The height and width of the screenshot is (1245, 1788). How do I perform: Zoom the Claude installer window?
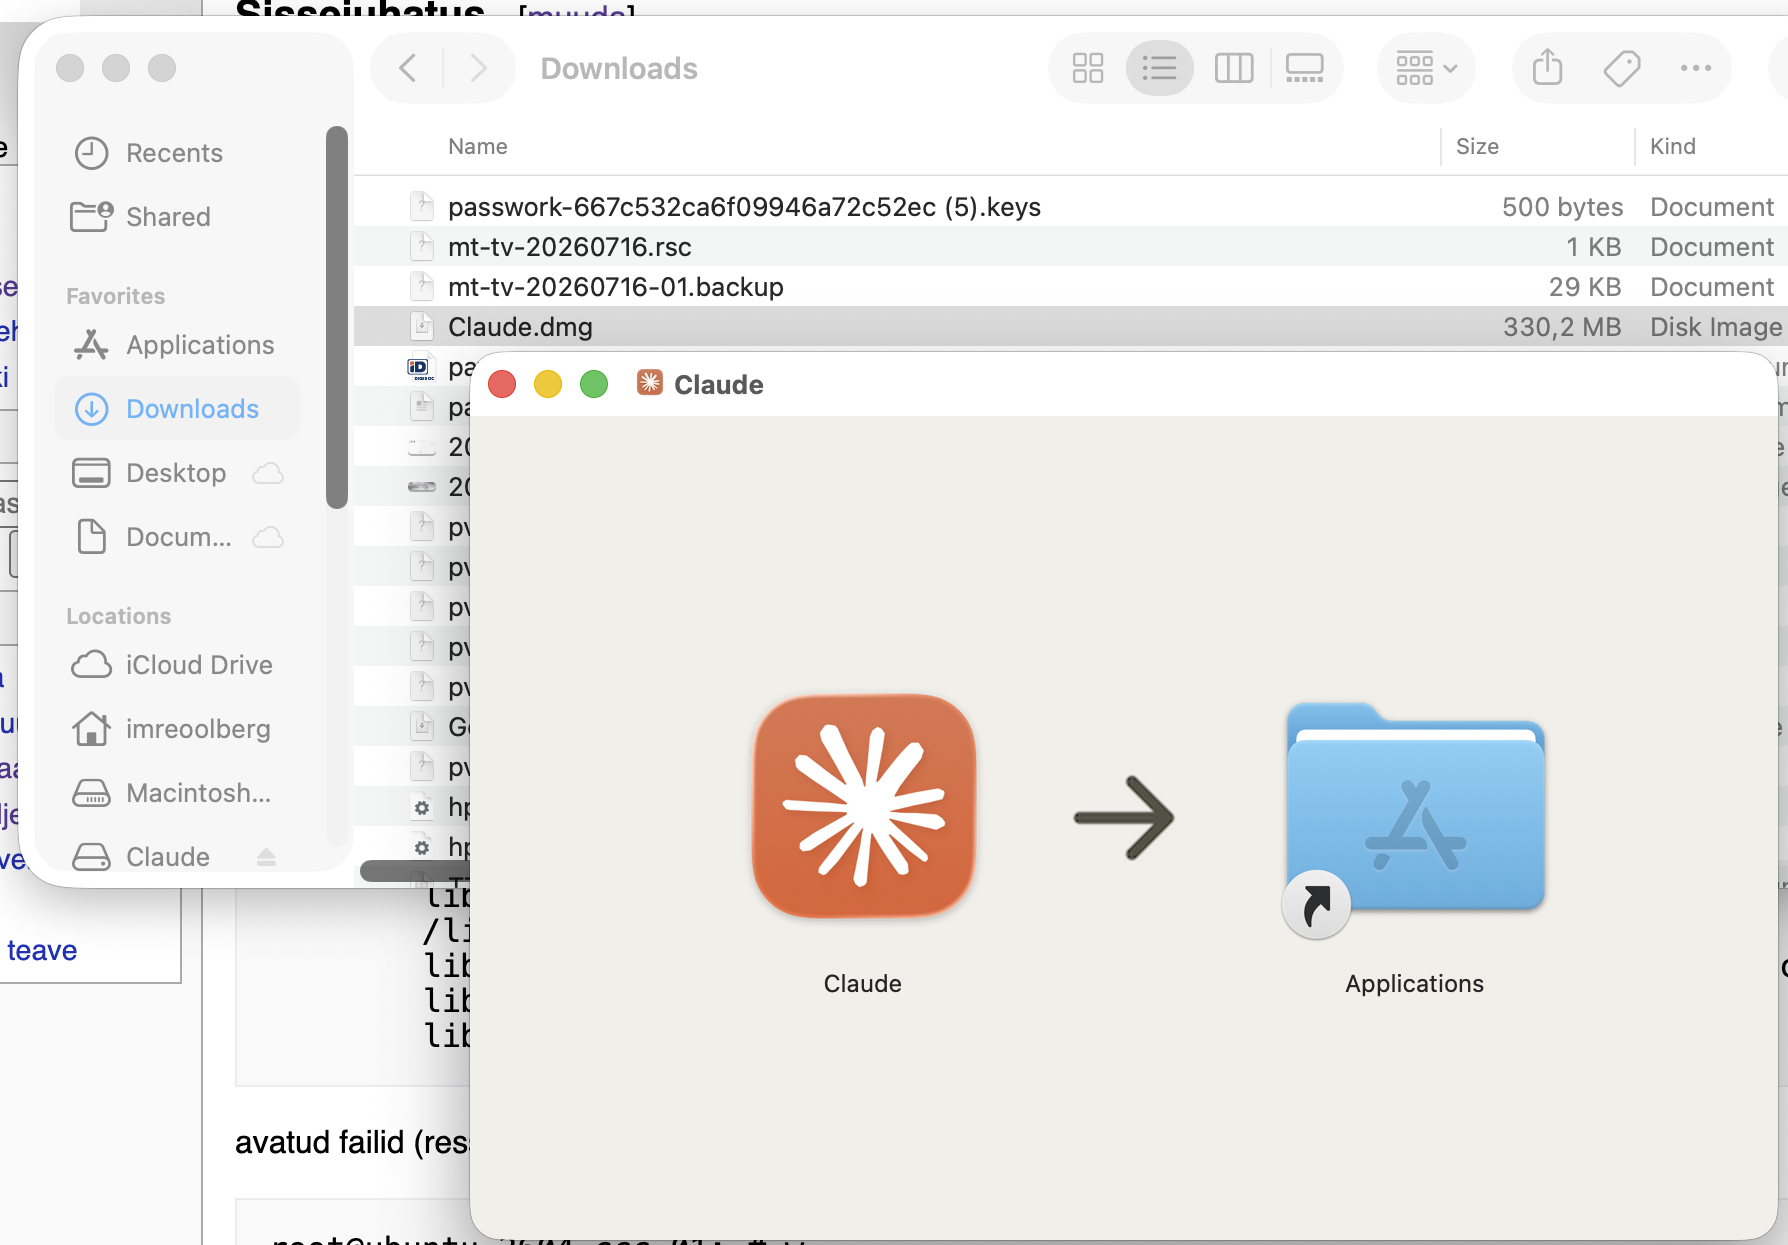594,384
